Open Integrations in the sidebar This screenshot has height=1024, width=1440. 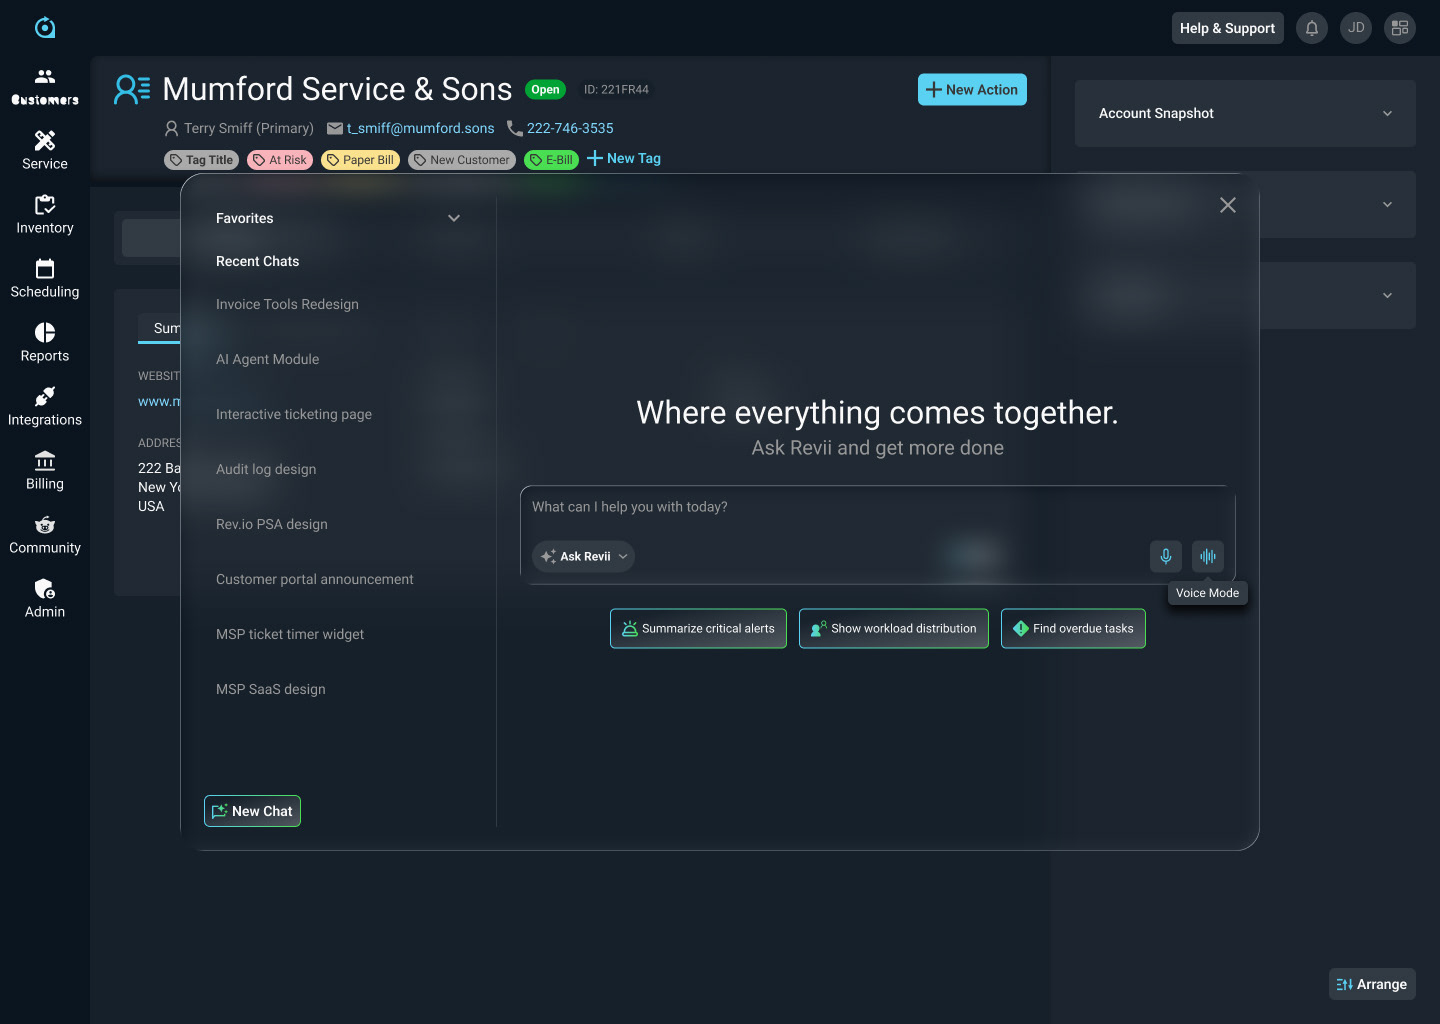click(x=45, y=407)
